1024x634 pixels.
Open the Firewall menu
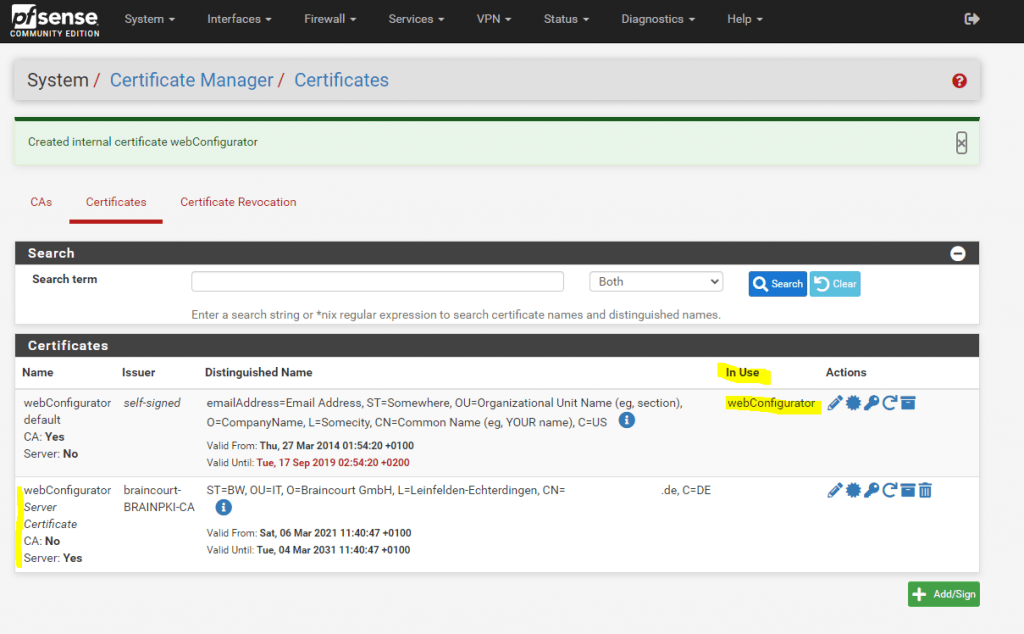click(330, 19)
